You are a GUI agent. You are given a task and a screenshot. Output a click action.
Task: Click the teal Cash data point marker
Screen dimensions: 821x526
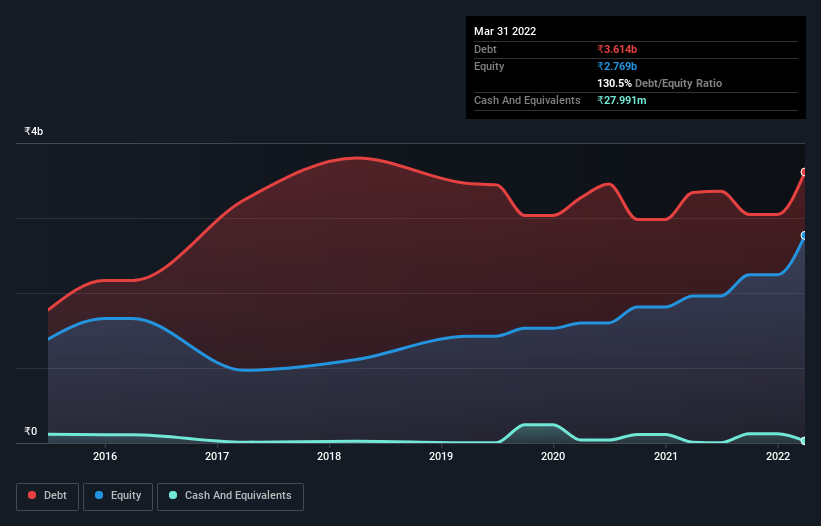click(804, 441)
